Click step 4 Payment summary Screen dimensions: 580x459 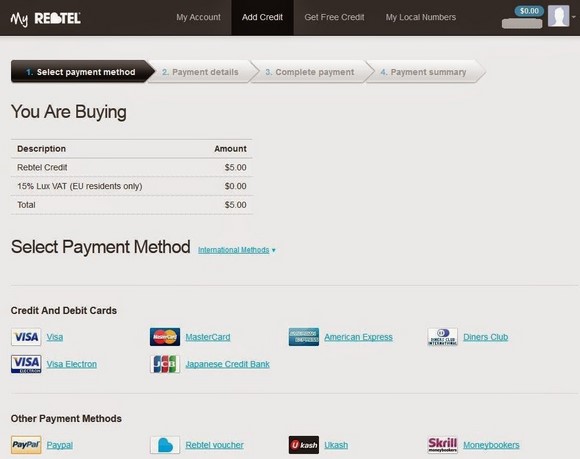(425, 72)
